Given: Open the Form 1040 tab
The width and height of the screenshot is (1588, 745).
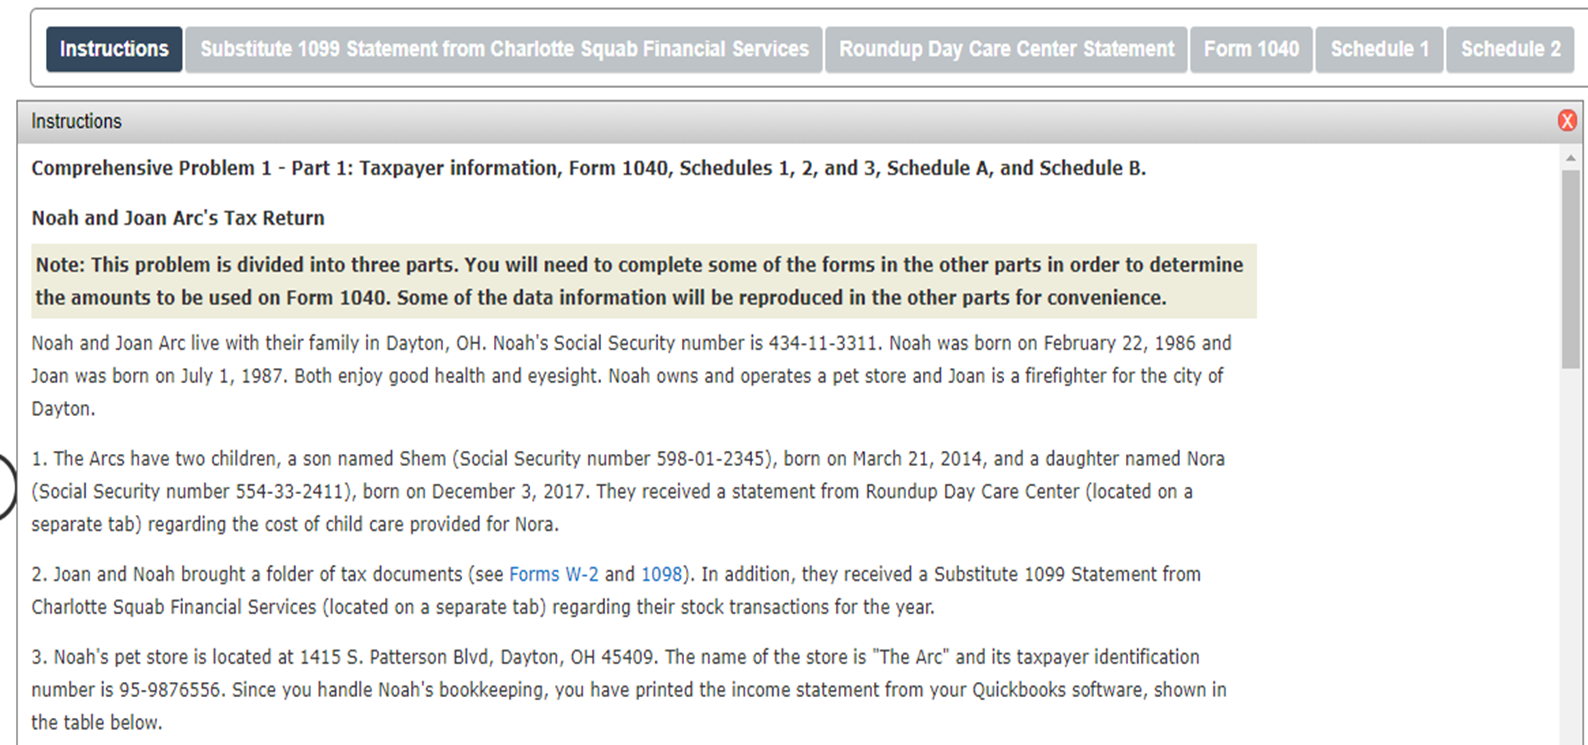Looking at the screenshot, I should pos(1250,48).
